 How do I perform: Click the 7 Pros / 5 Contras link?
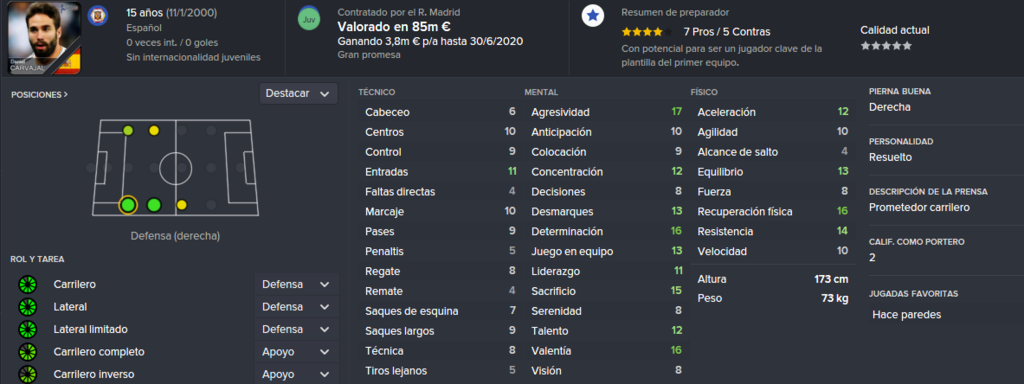[727, 31]
